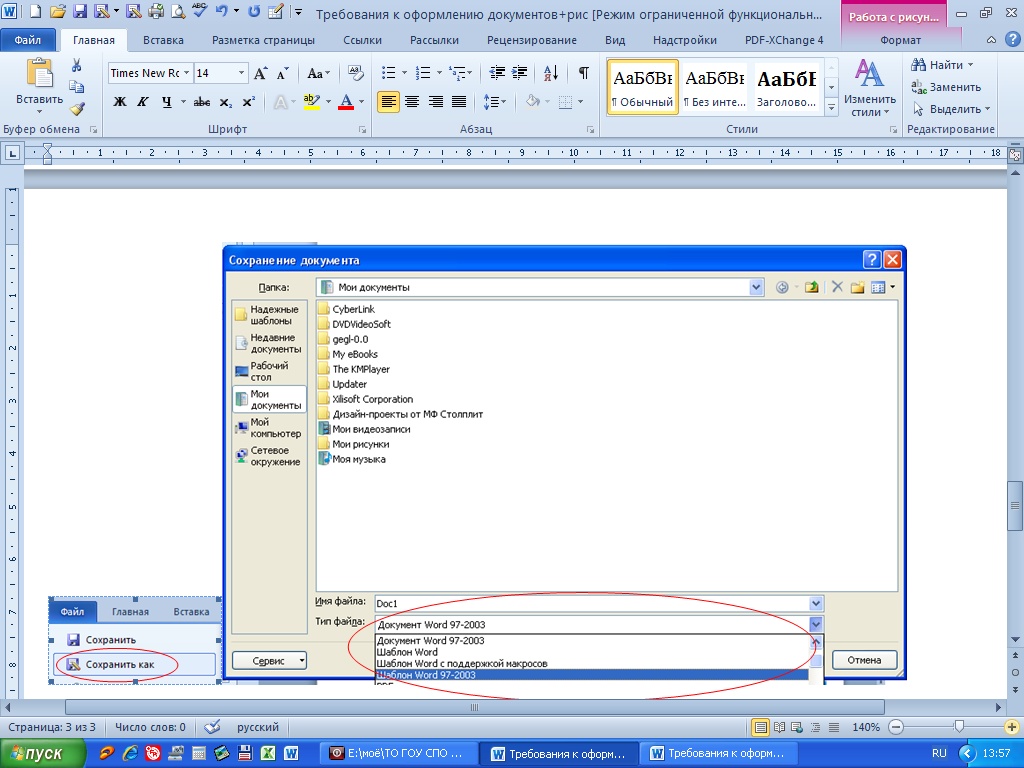Open the font size dropdown
This screenshot has width=1024, height=768.
click(241, 73)
